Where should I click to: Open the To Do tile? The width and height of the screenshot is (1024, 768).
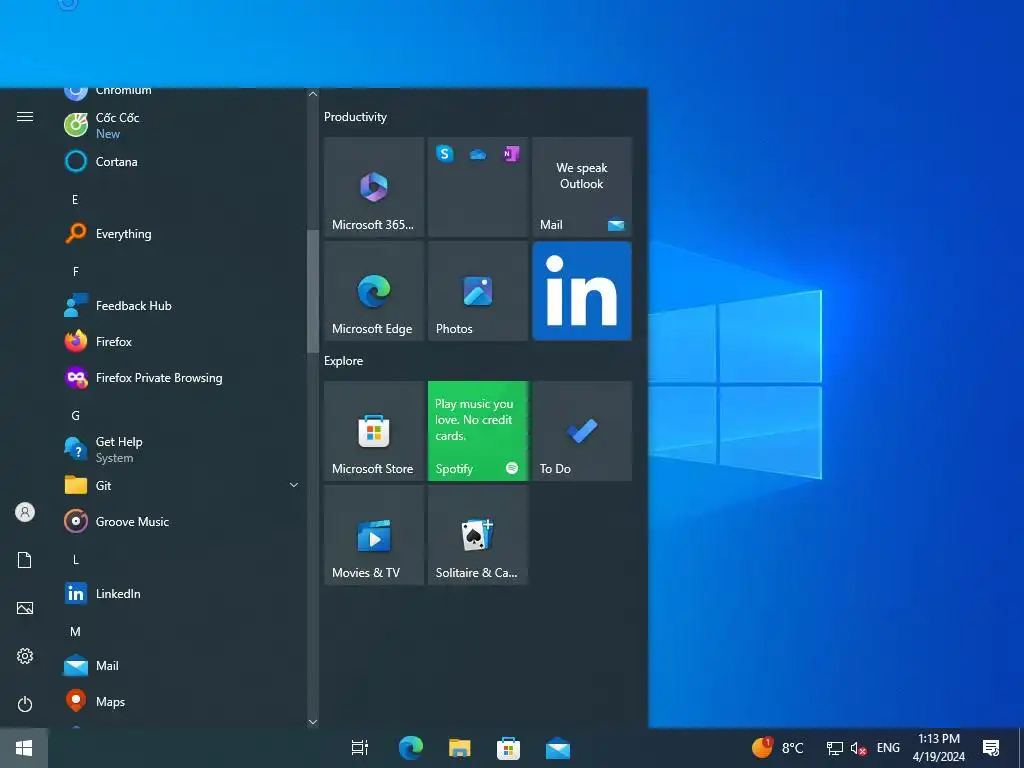coord(582,431)
